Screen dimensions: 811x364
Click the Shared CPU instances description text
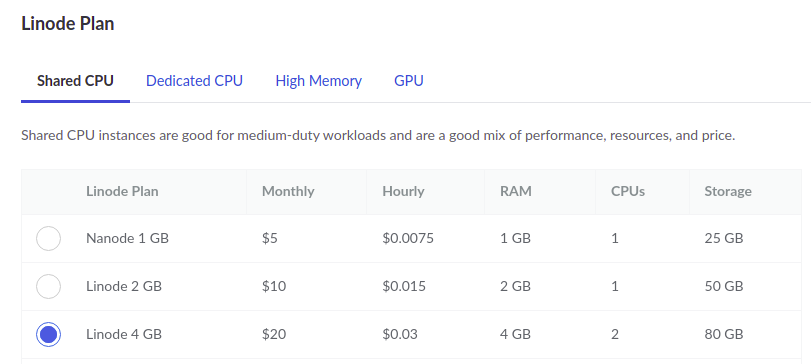coord(378,136)
